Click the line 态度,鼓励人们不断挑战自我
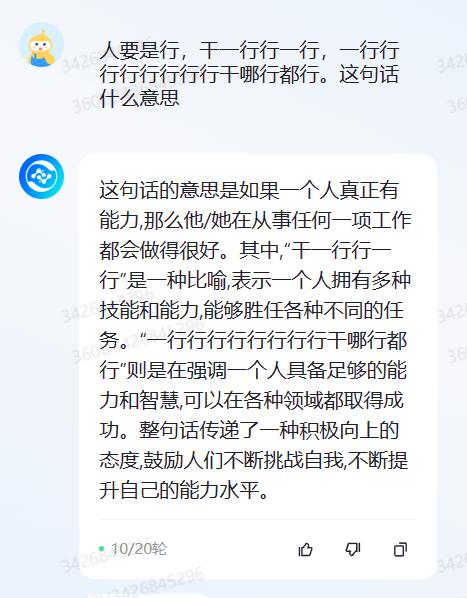Screen dimensions: 467x598 pos(221,460)
